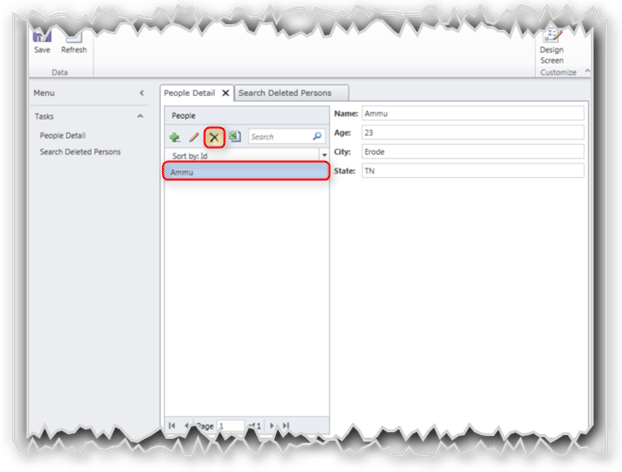622x472 pixels.
Task: Close the People Detail tab
Action: tap(225, 93)
